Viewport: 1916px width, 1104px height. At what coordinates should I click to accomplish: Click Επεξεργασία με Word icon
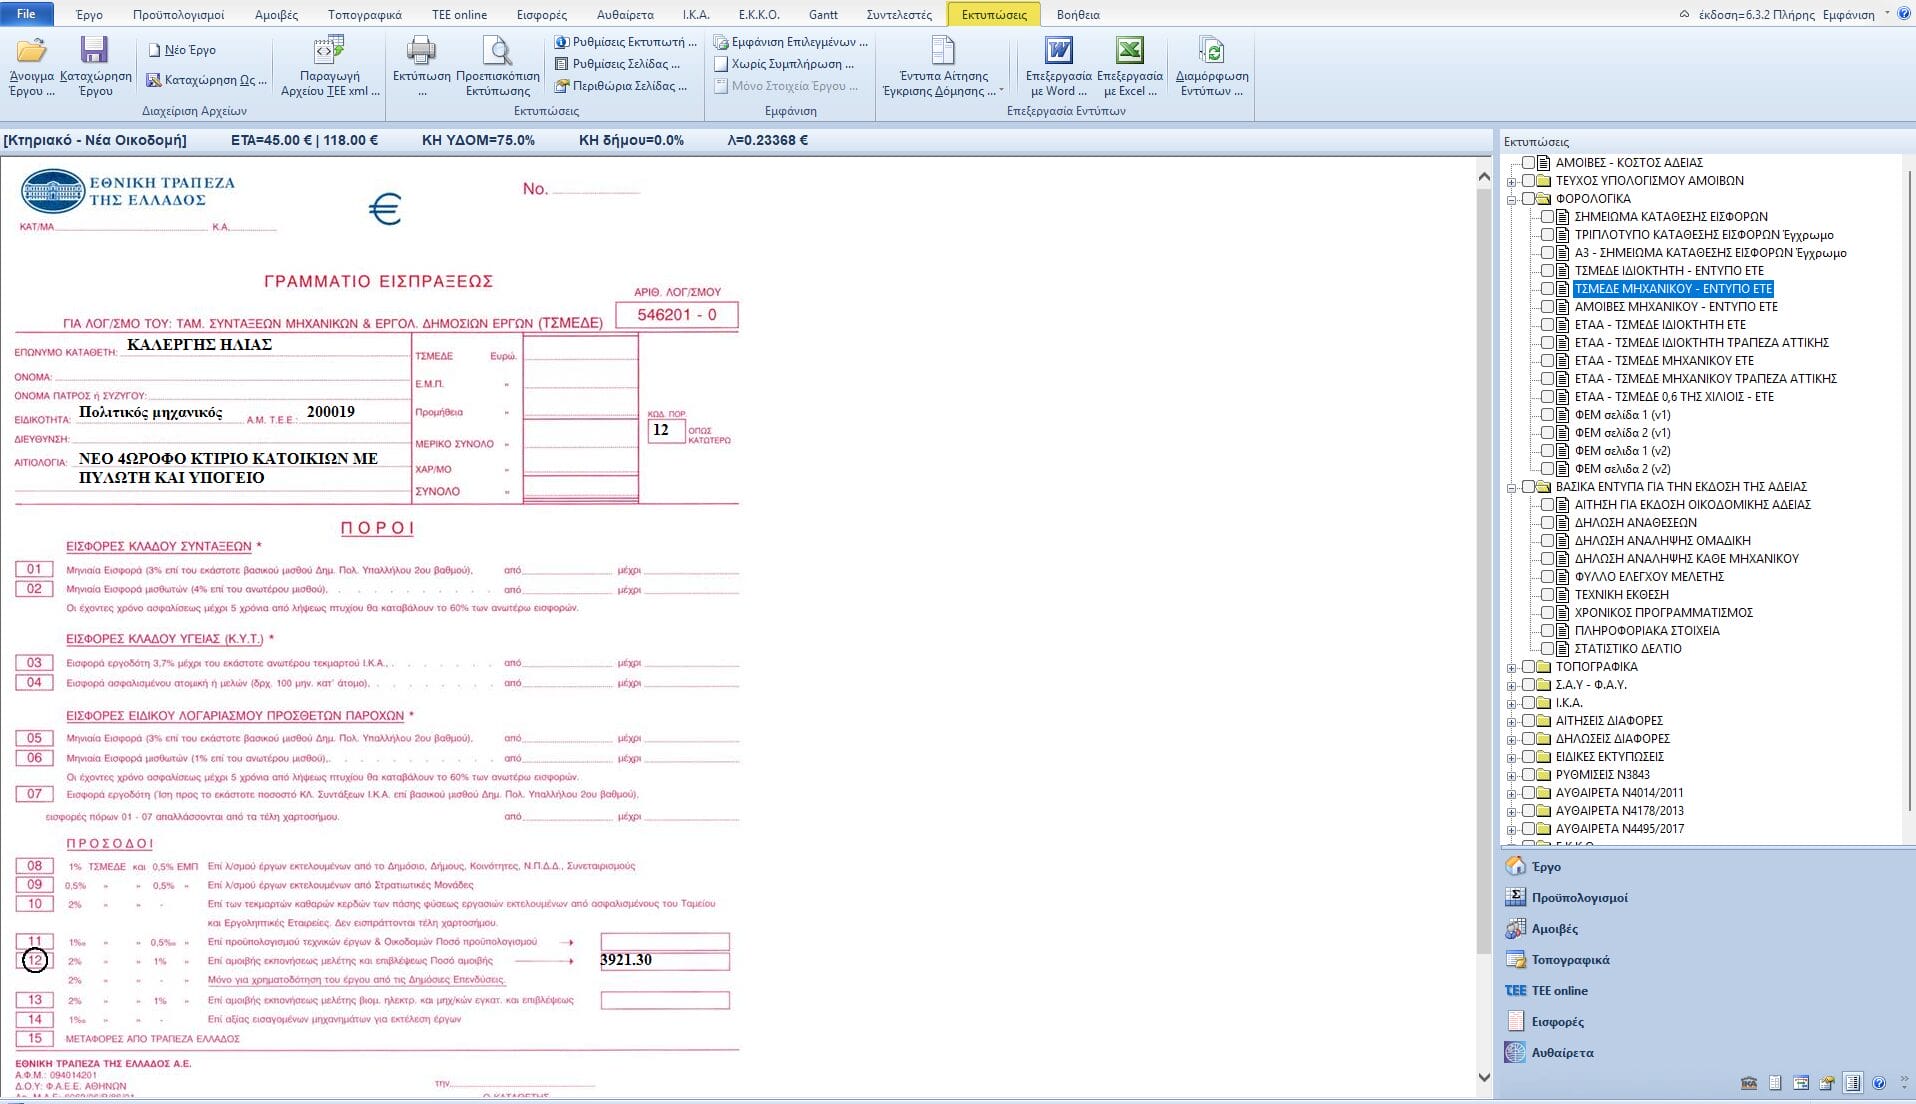pyautogui.click(x=1058, y=51)
